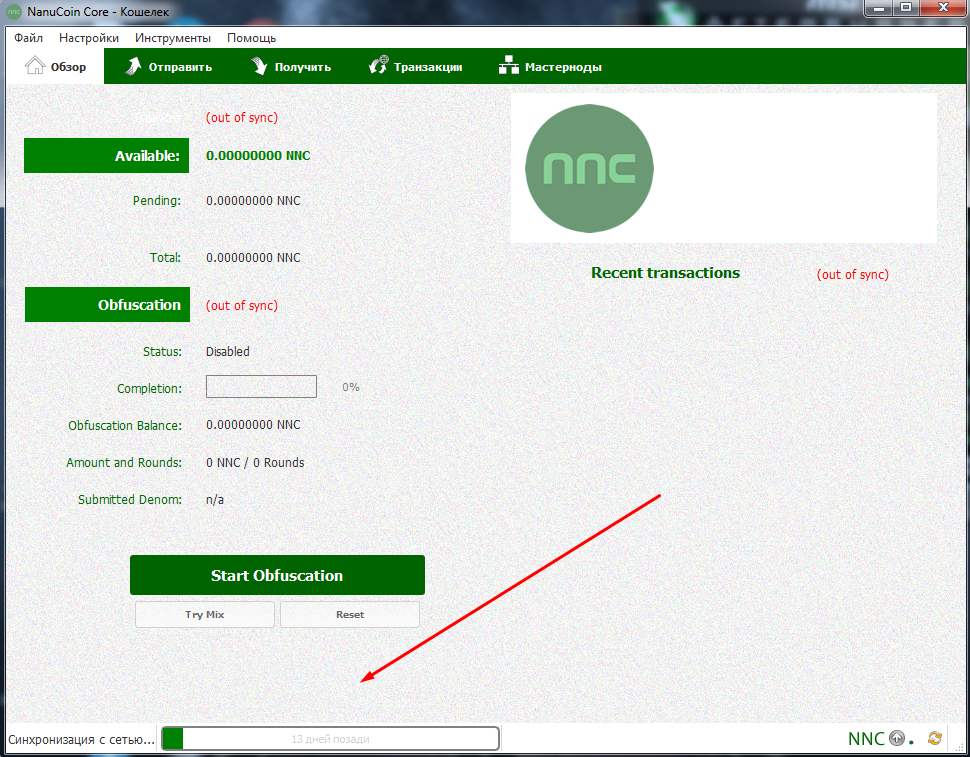Expand the Инструменты menu
Screen dimensions: 970x757
[173, 38]
